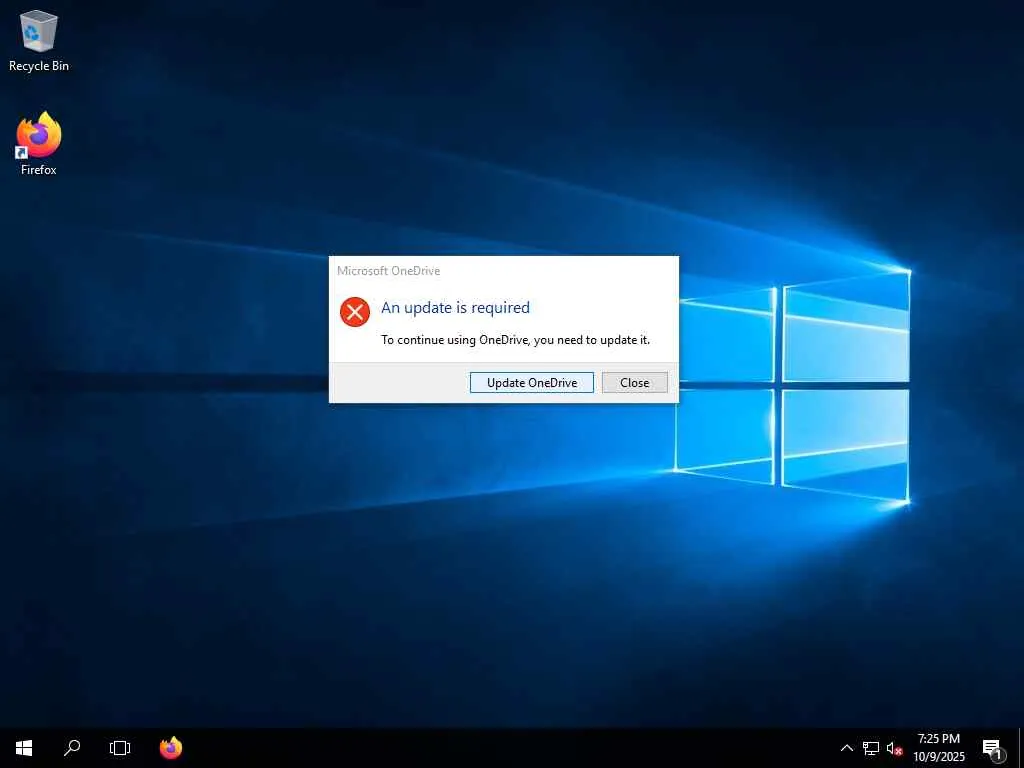Open the taskbar search magnifier

click(72, 748)
